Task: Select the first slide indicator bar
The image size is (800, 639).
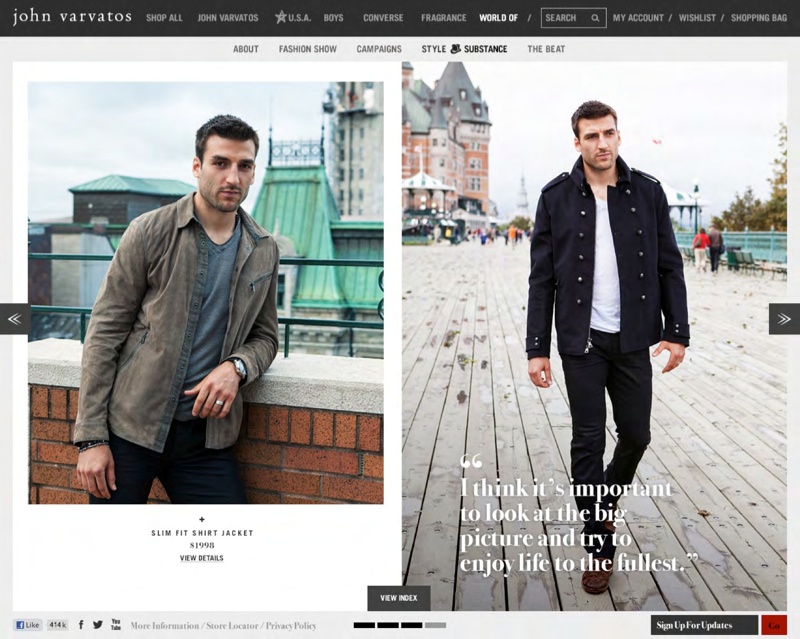Action: click(364, 625)
